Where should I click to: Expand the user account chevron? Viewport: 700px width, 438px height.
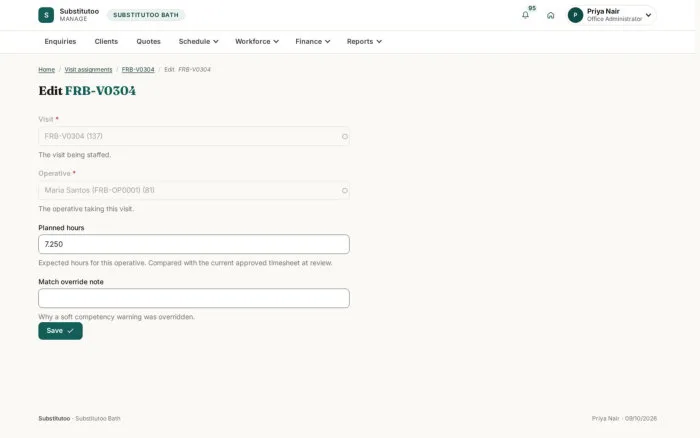(x=648, y=15)
